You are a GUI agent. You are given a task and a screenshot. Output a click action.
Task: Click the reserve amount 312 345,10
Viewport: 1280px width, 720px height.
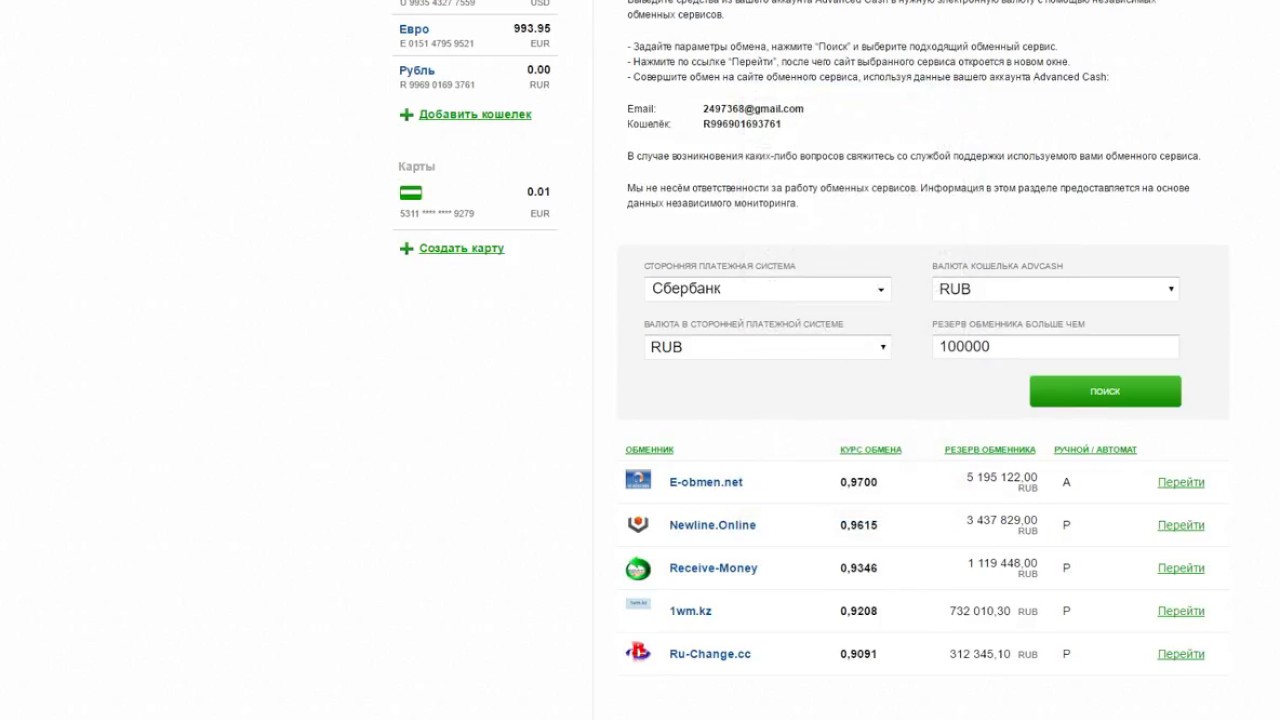click(980, 654)
